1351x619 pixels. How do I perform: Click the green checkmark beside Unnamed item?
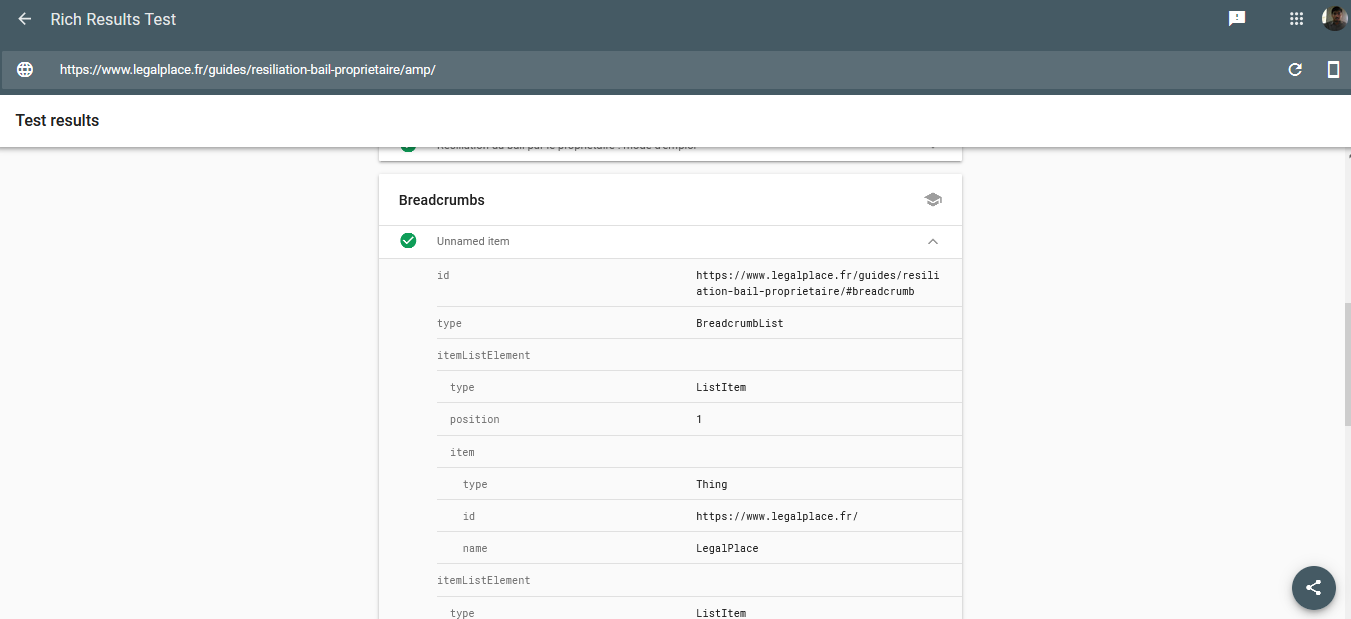(408, 241)
